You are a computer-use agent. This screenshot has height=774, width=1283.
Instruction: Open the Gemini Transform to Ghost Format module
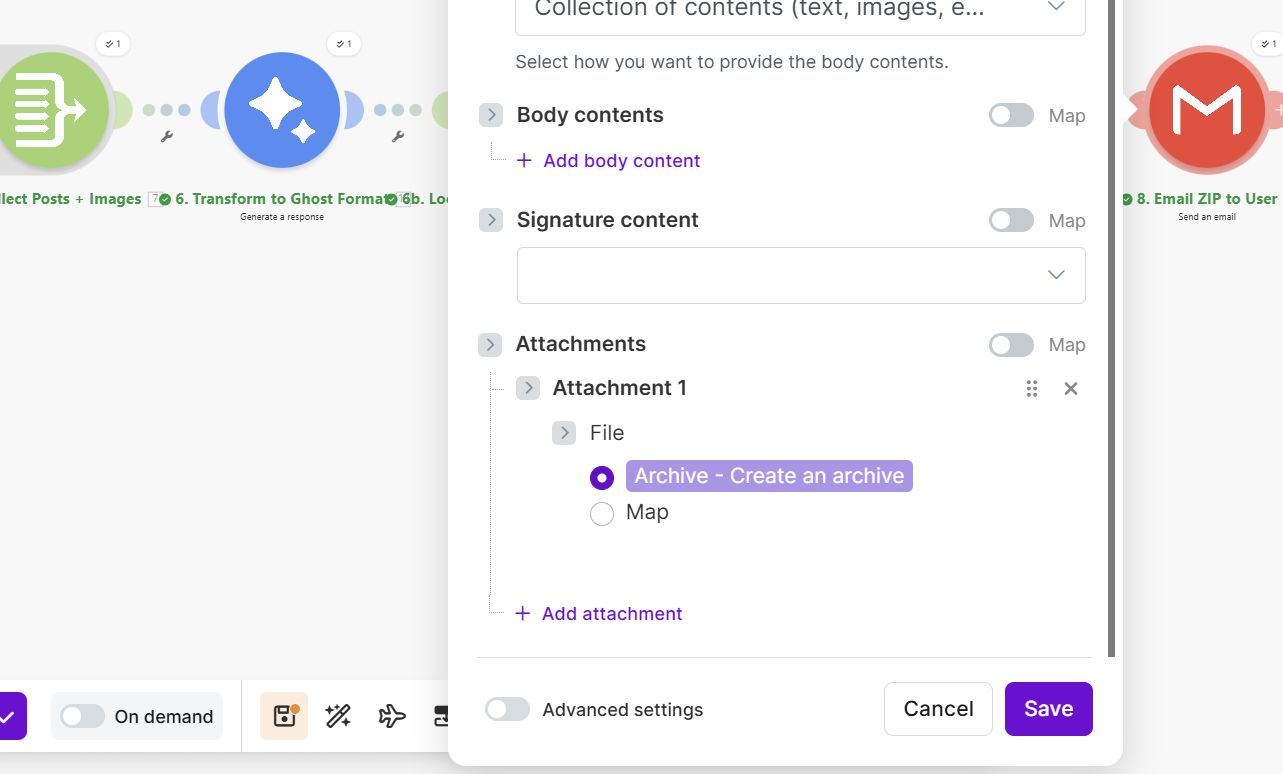click(x=282, y=110)
